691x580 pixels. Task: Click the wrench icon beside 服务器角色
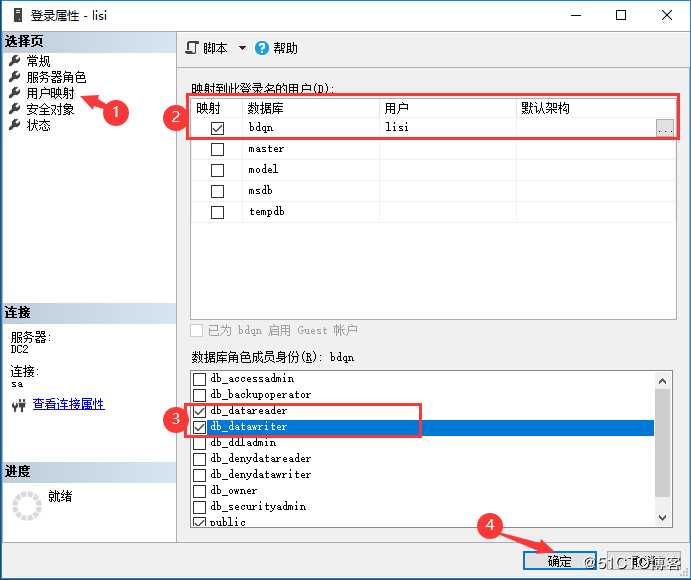(15, 77)
